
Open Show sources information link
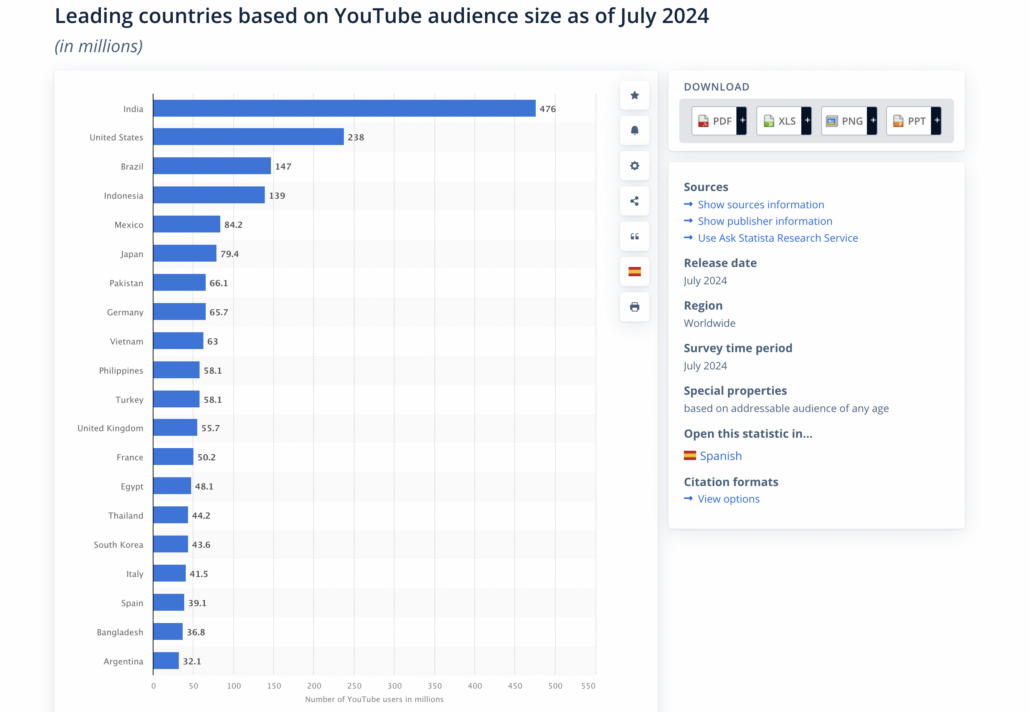tap(760, 204)
